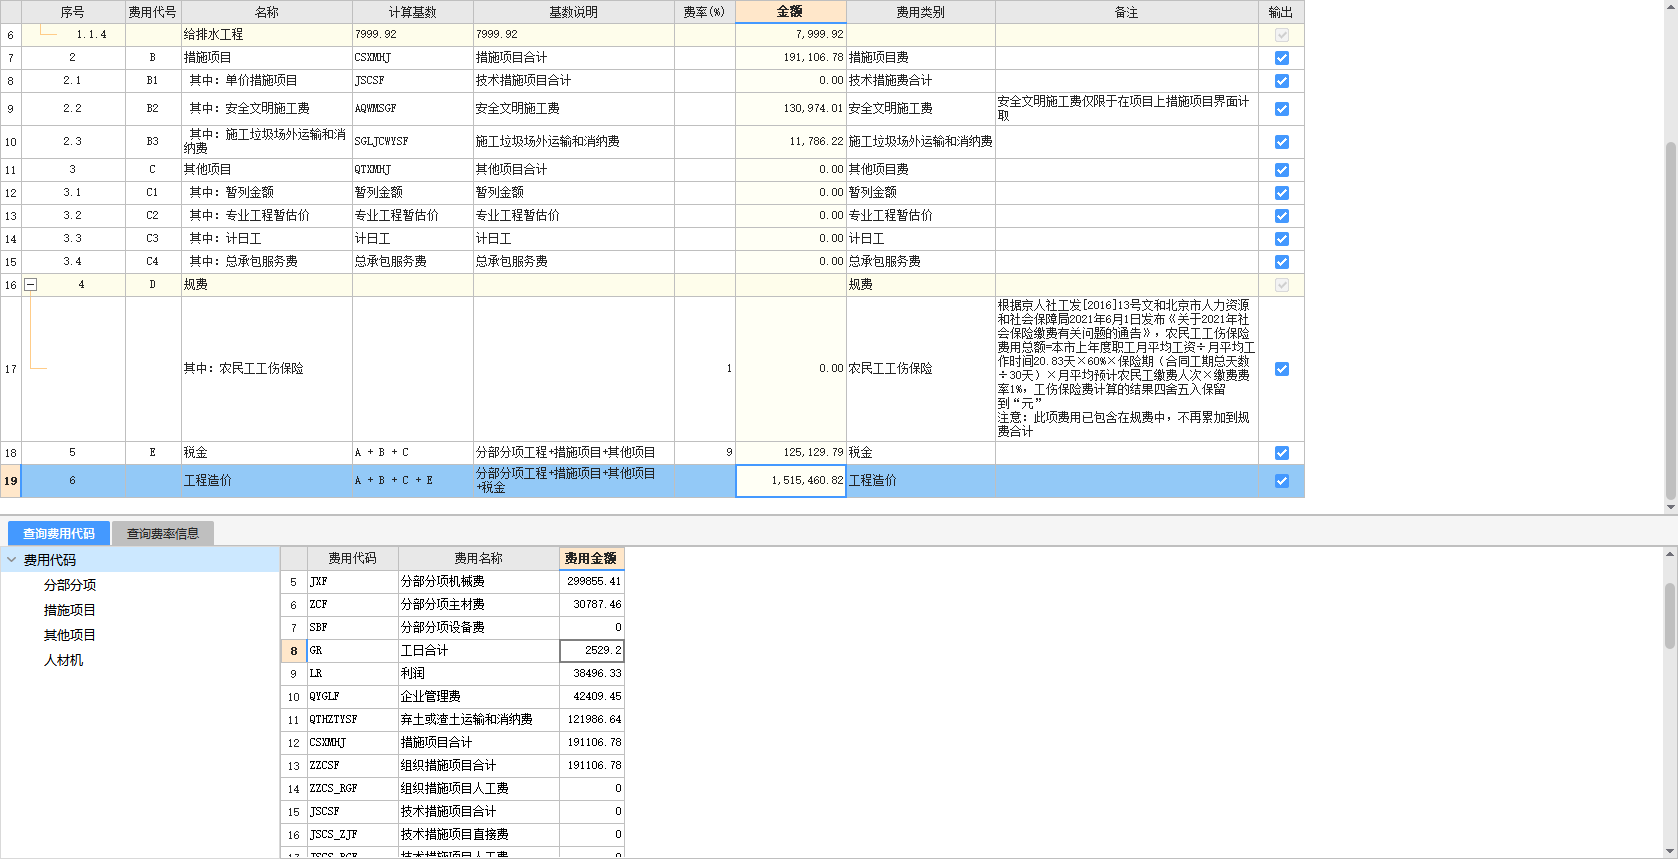This screenshot has height=859, width=1678.
Task: Click the 费用金额 column header in lower table
Action: click(x=592, y=558)
